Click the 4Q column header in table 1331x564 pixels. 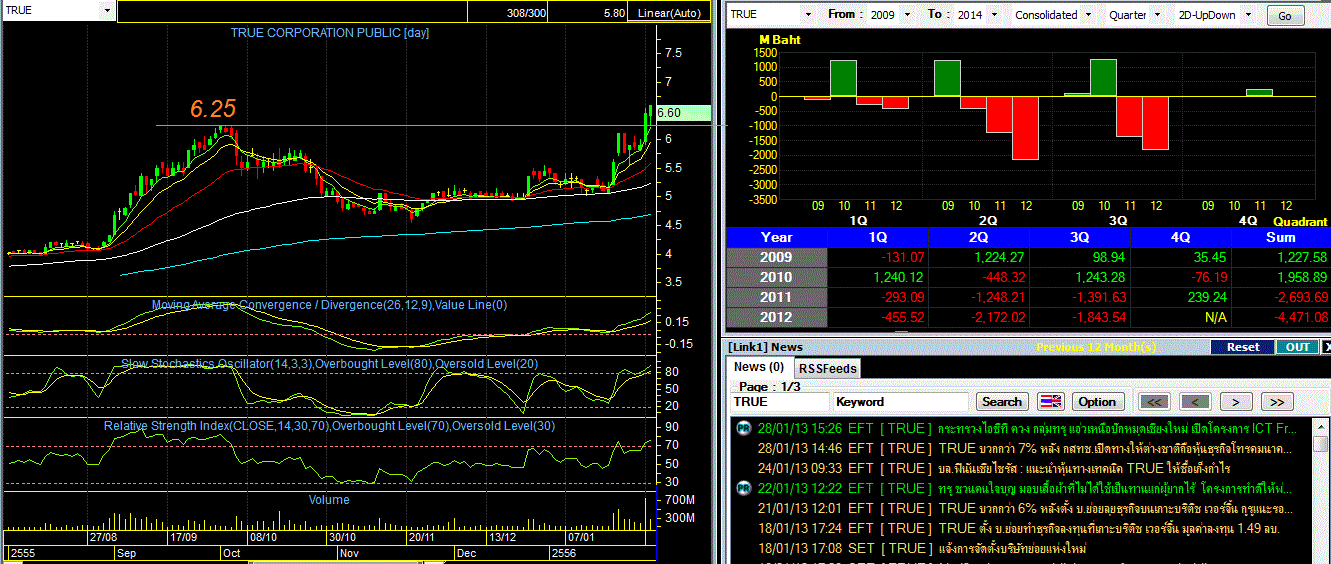tap(1181, 237)
